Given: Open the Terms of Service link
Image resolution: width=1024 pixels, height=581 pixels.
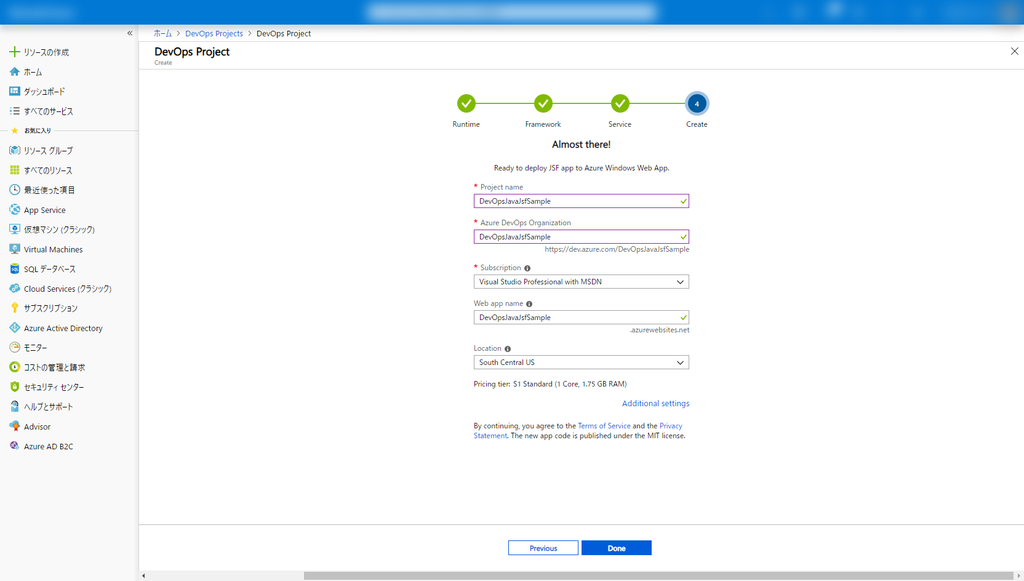Looking at the screenshot, I should coord(604,426).
